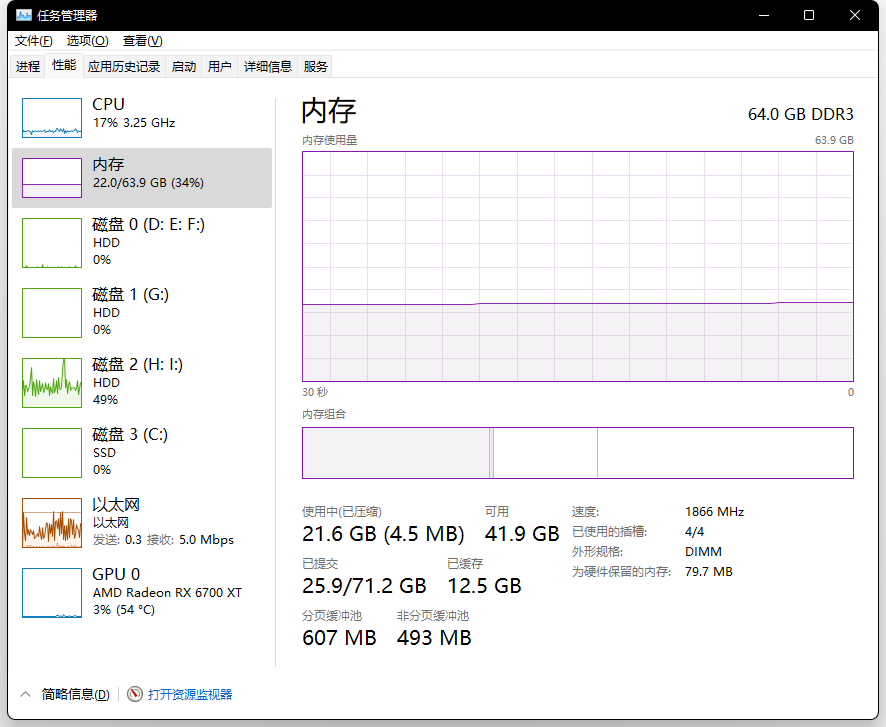Viewport: 886px width, 727px height.
Task: Click the 内存 mini graph thumbnail
Action: click(x=52, y=178)
